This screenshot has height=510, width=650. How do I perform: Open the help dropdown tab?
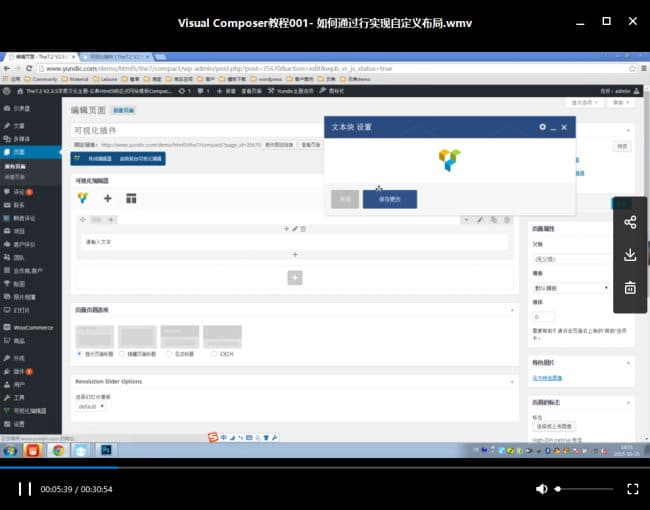621,102
